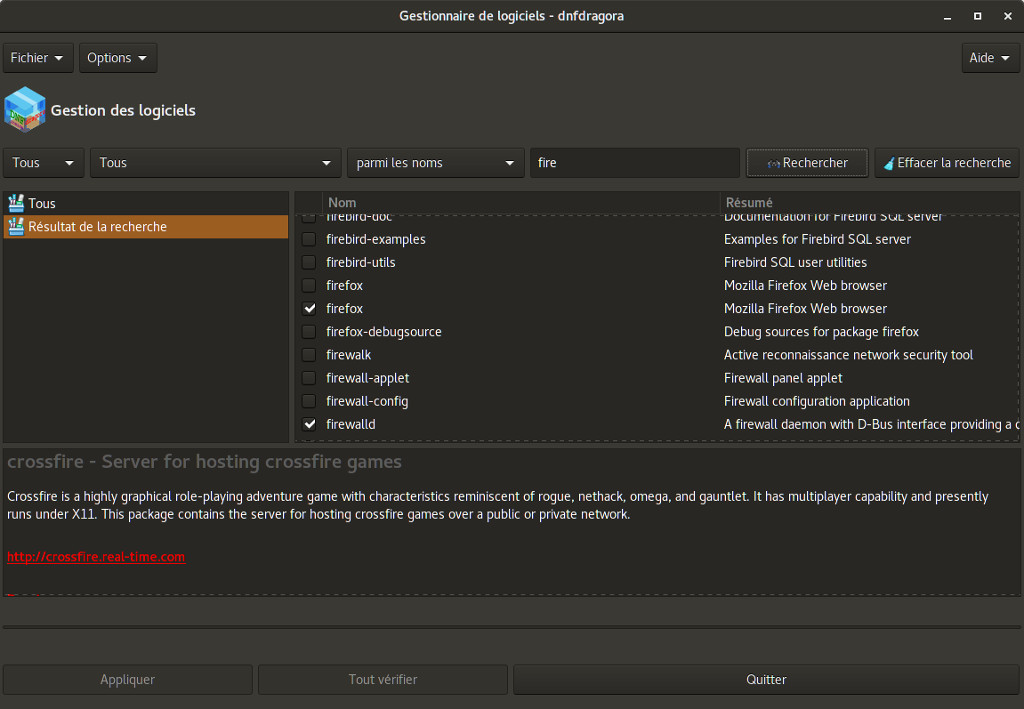Expand the wide Tous group dropdown
The height and width of the screenshot is (709, 1024).
215,163
